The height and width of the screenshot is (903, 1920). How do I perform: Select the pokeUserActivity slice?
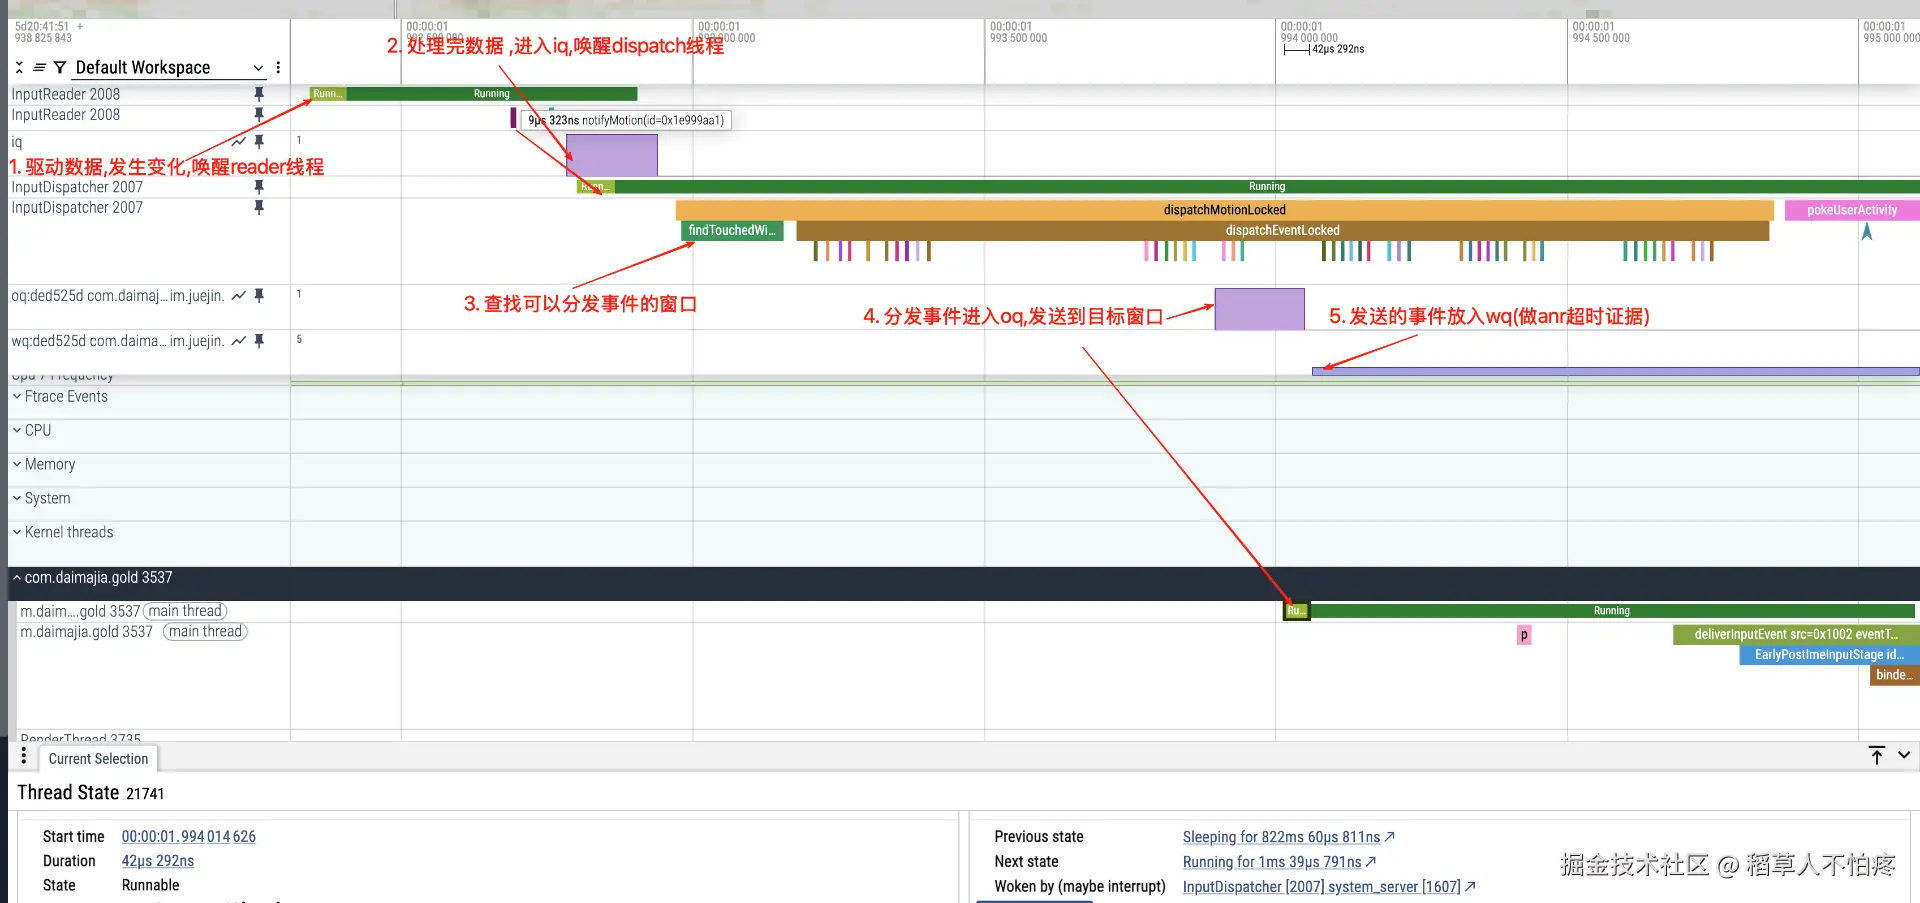point(1851,210)
